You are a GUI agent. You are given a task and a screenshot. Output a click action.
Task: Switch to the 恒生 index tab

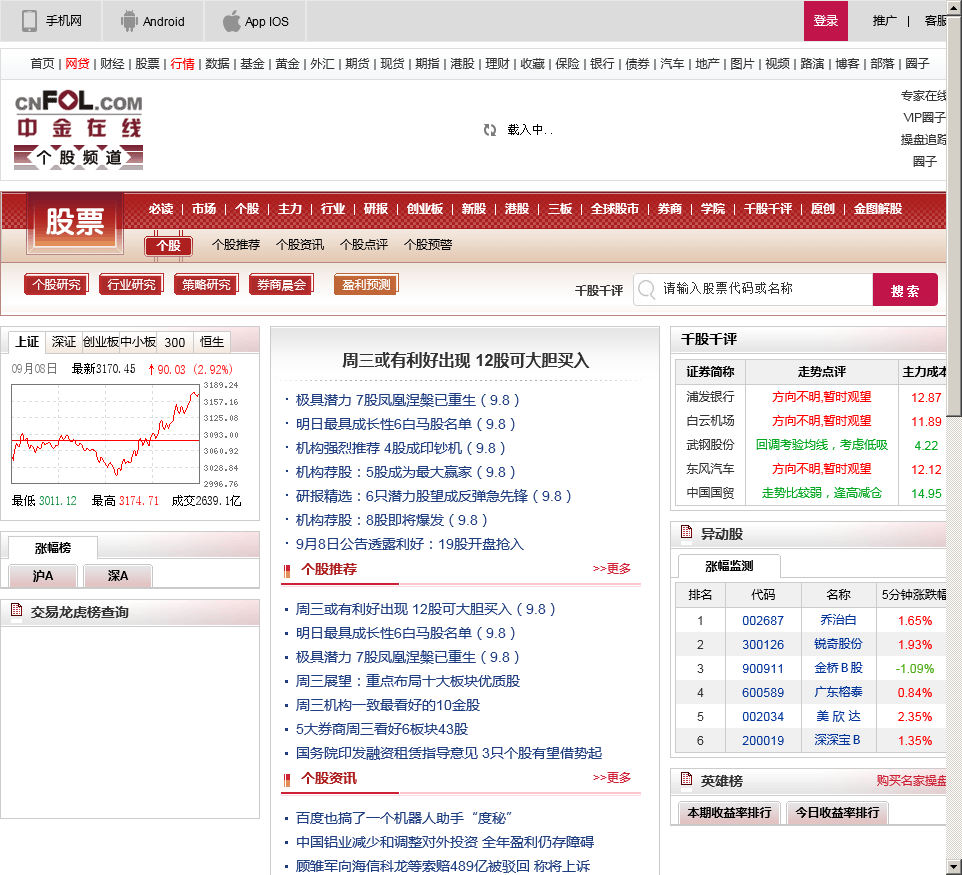pos(212,341)
